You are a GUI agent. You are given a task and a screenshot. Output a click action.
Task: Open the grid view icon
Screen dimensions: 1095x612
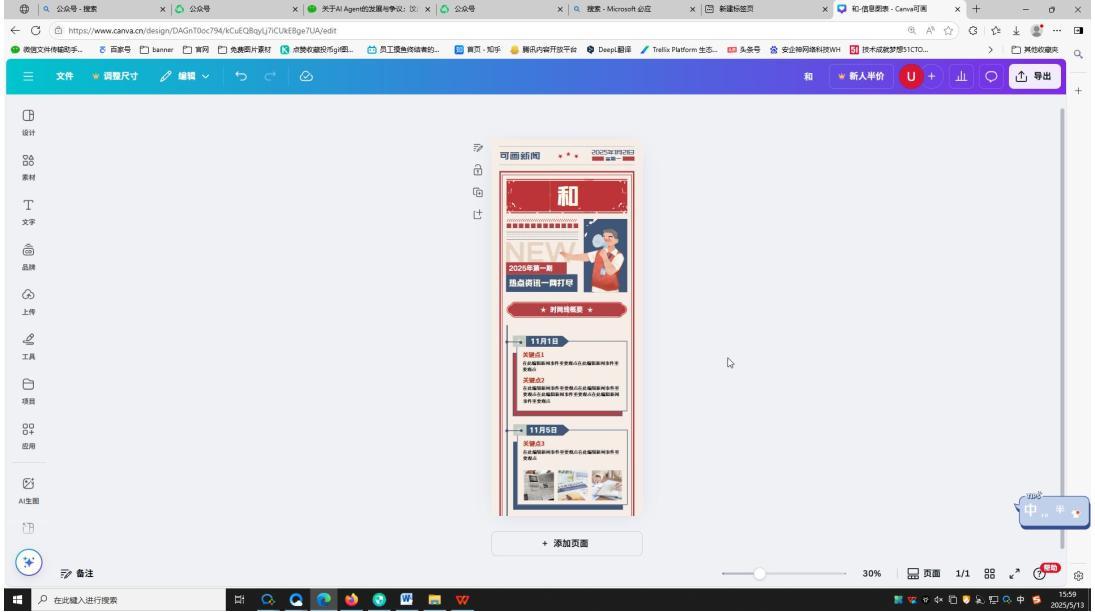(x=990, y=574)
